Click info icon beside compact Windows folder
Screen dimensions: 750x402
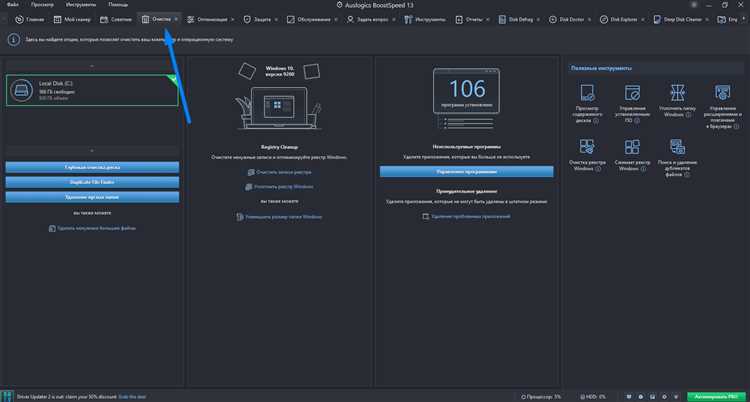[687, 115]
